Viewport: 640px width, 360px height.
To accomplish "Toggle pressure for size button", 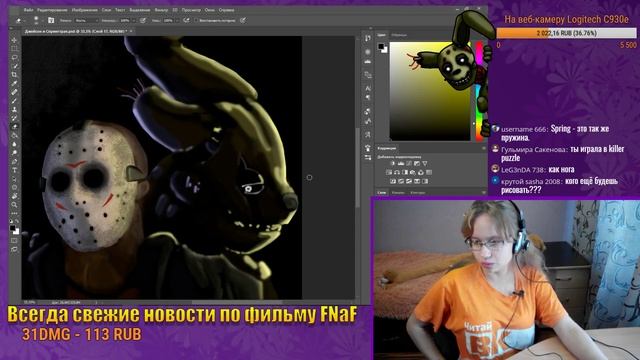I will 243,20.
